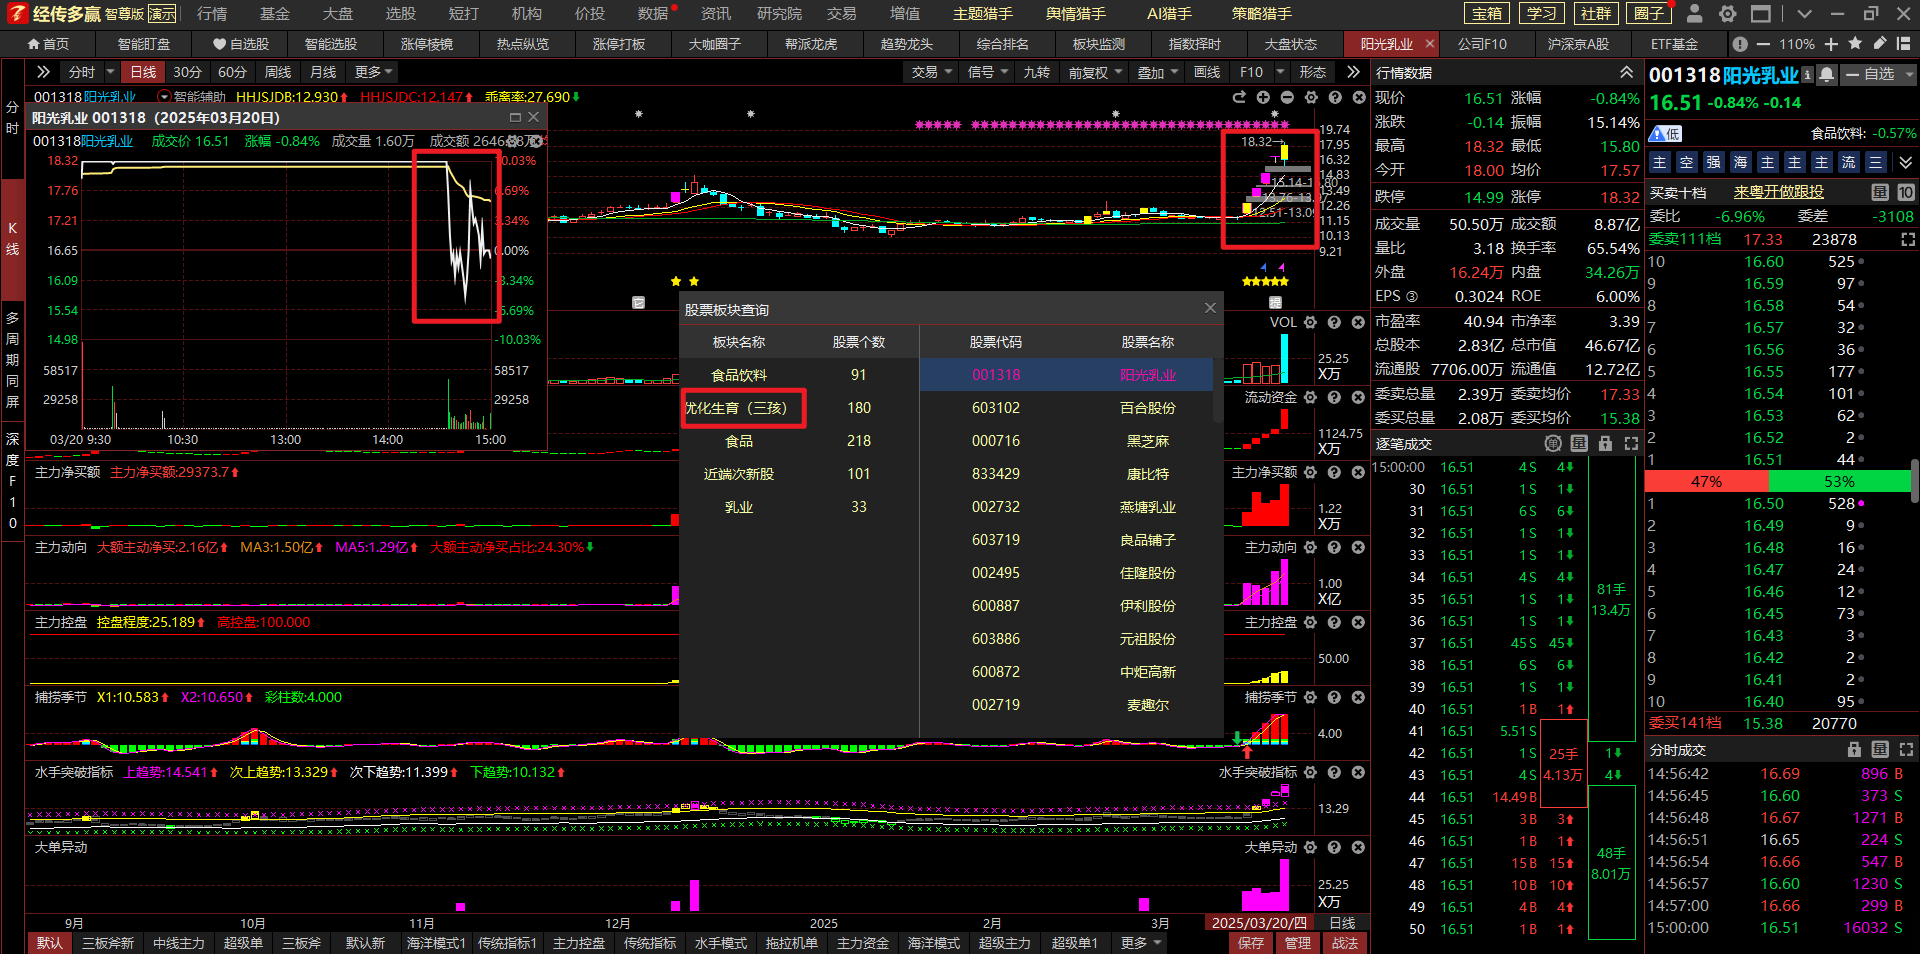Close the 股票板块查询 popup
Viewport: 1920px width, 954px height.
click(1210, 308)
